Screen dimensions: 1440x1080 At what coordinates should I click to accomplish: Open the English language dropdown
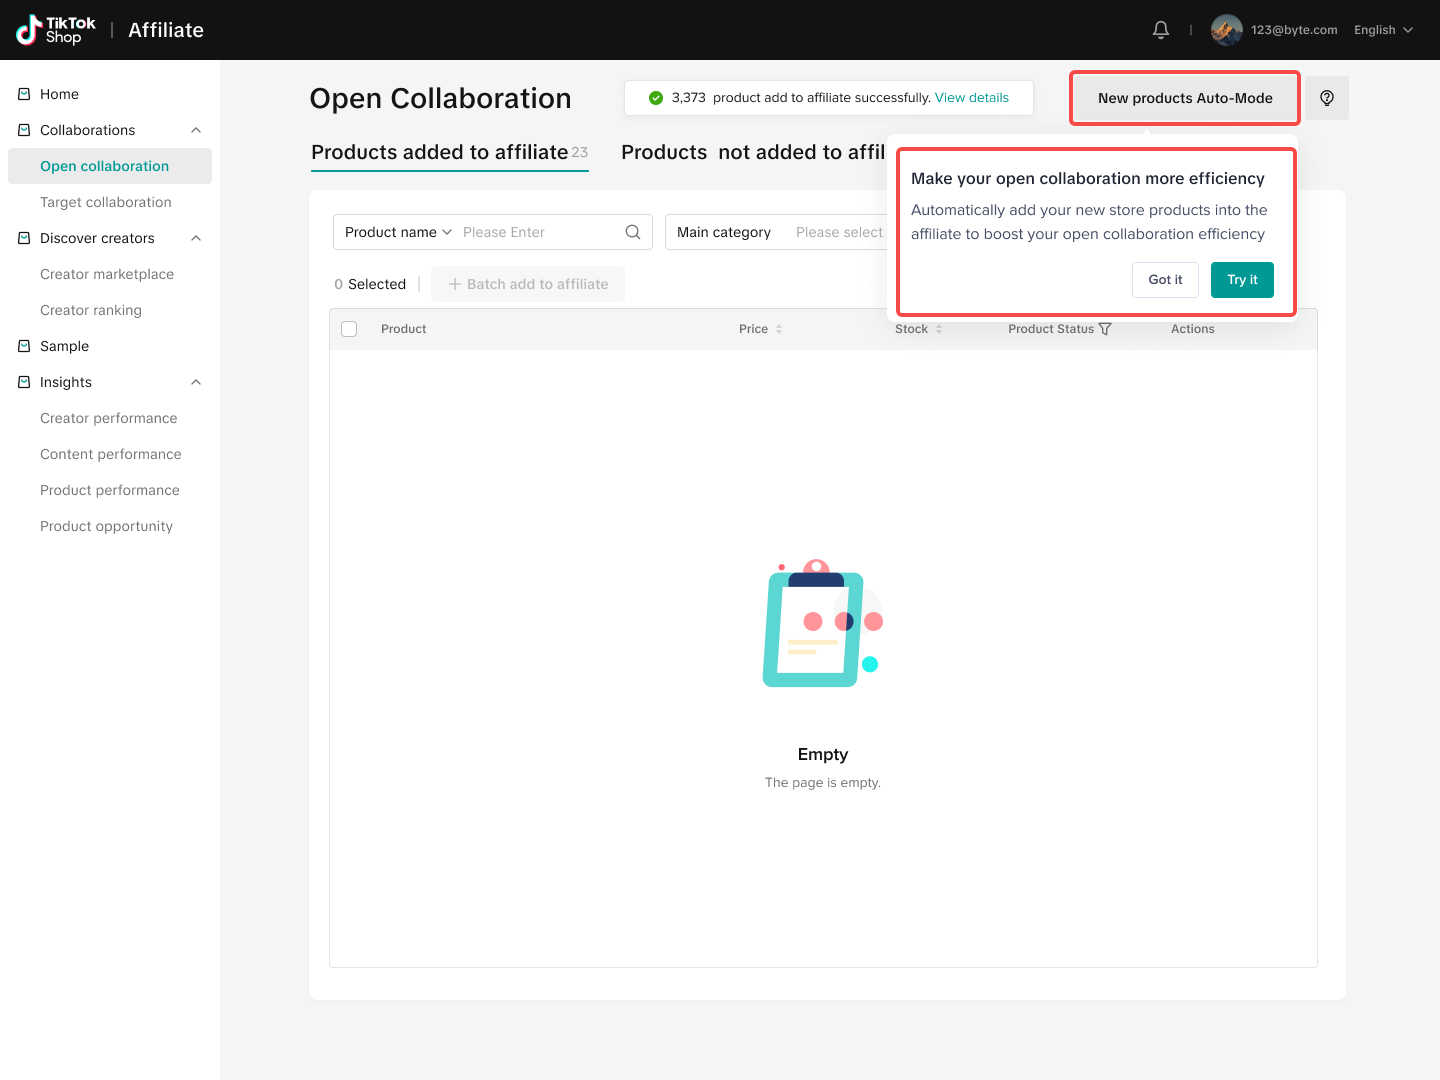pyautogui.click(x=1383, y=30)
